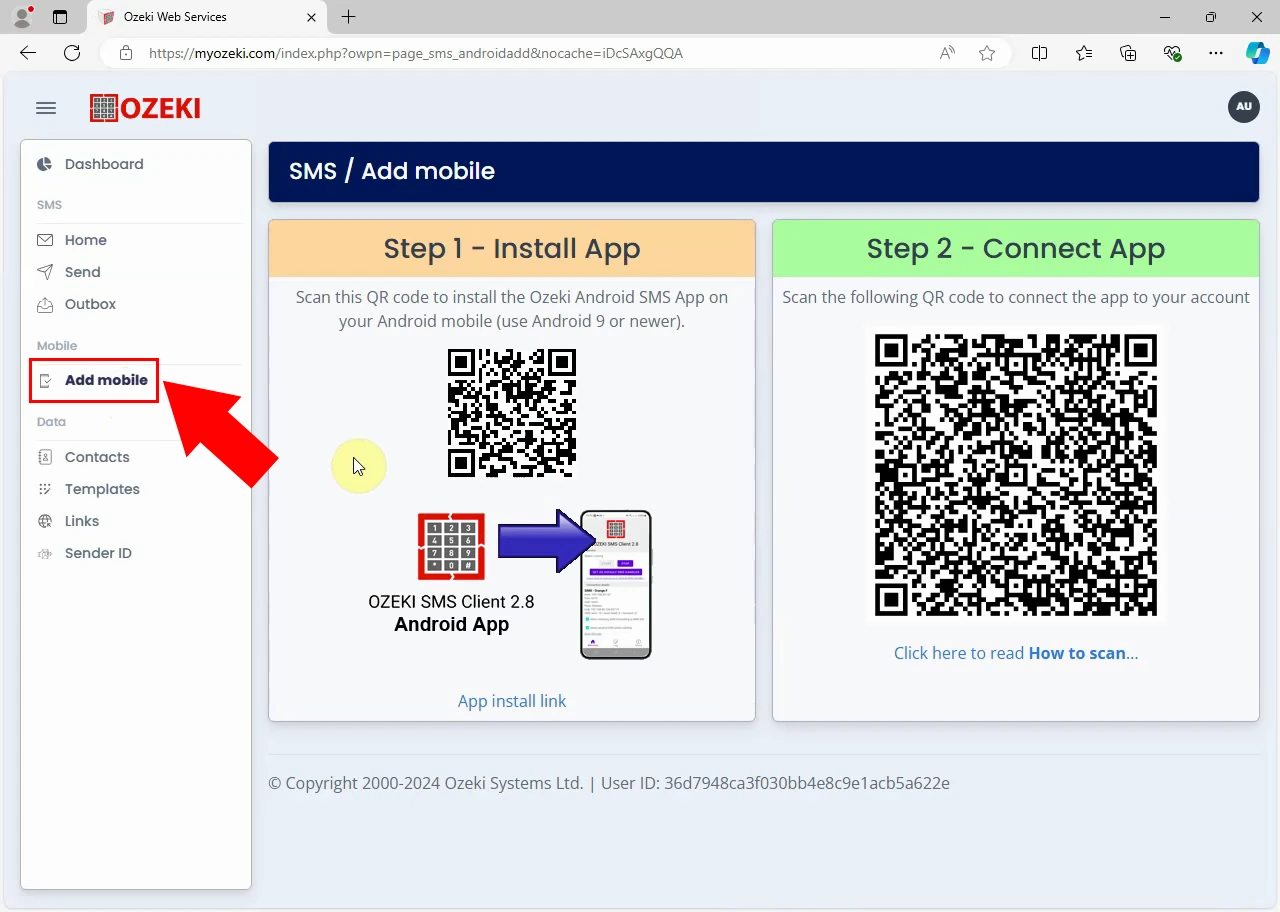The width and height of the screenshot is (1280, 912).
Task: Toggle browser split screen view
Action: (1039, 53)
